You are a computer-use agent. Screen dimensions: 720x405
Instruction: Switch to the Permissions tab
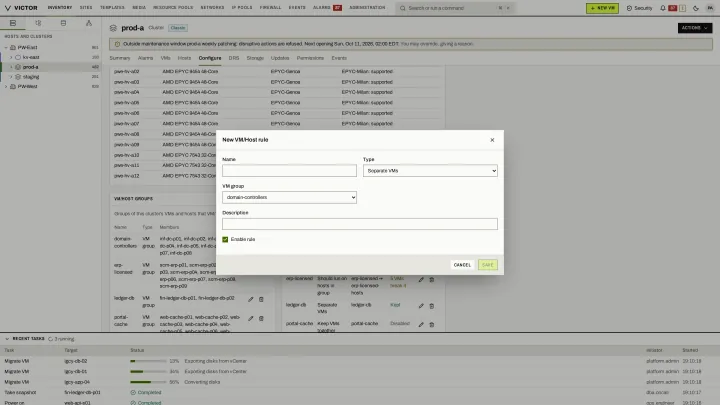pyautogui.click(x=310, y=58)
